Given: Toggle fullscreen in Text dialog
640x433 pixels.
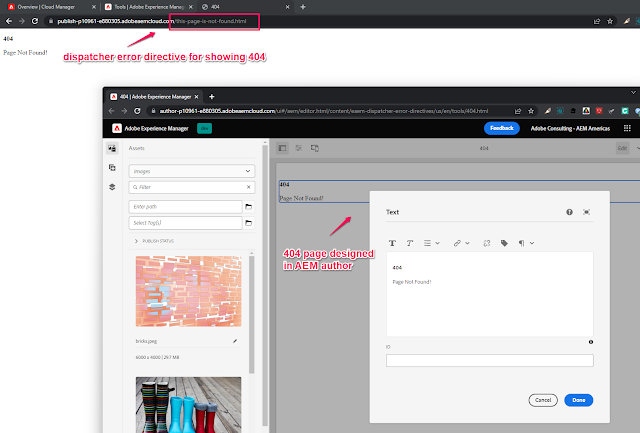Looking at the screenshot, I should [x=587, y=212].
